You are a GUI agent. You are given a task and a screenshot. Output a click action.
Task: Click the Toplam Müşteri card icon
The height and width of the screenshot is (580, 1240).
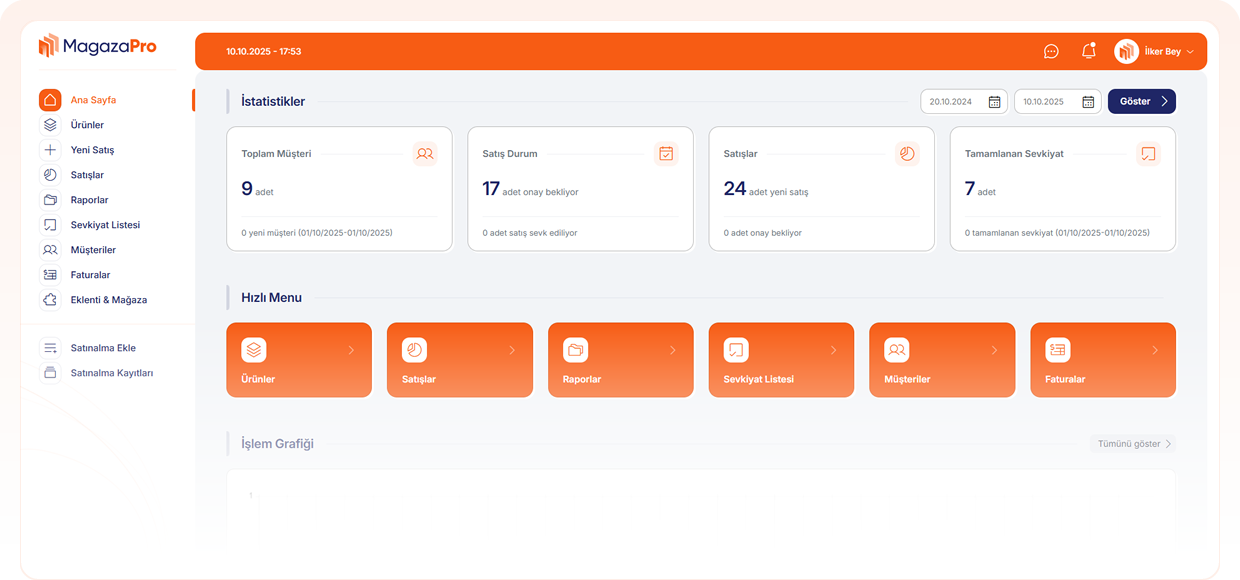[x=425, y=154]
